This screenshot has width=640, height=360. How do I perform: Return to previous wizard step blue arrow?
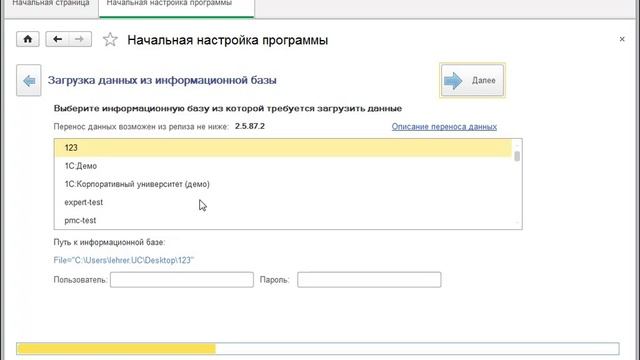29,80
